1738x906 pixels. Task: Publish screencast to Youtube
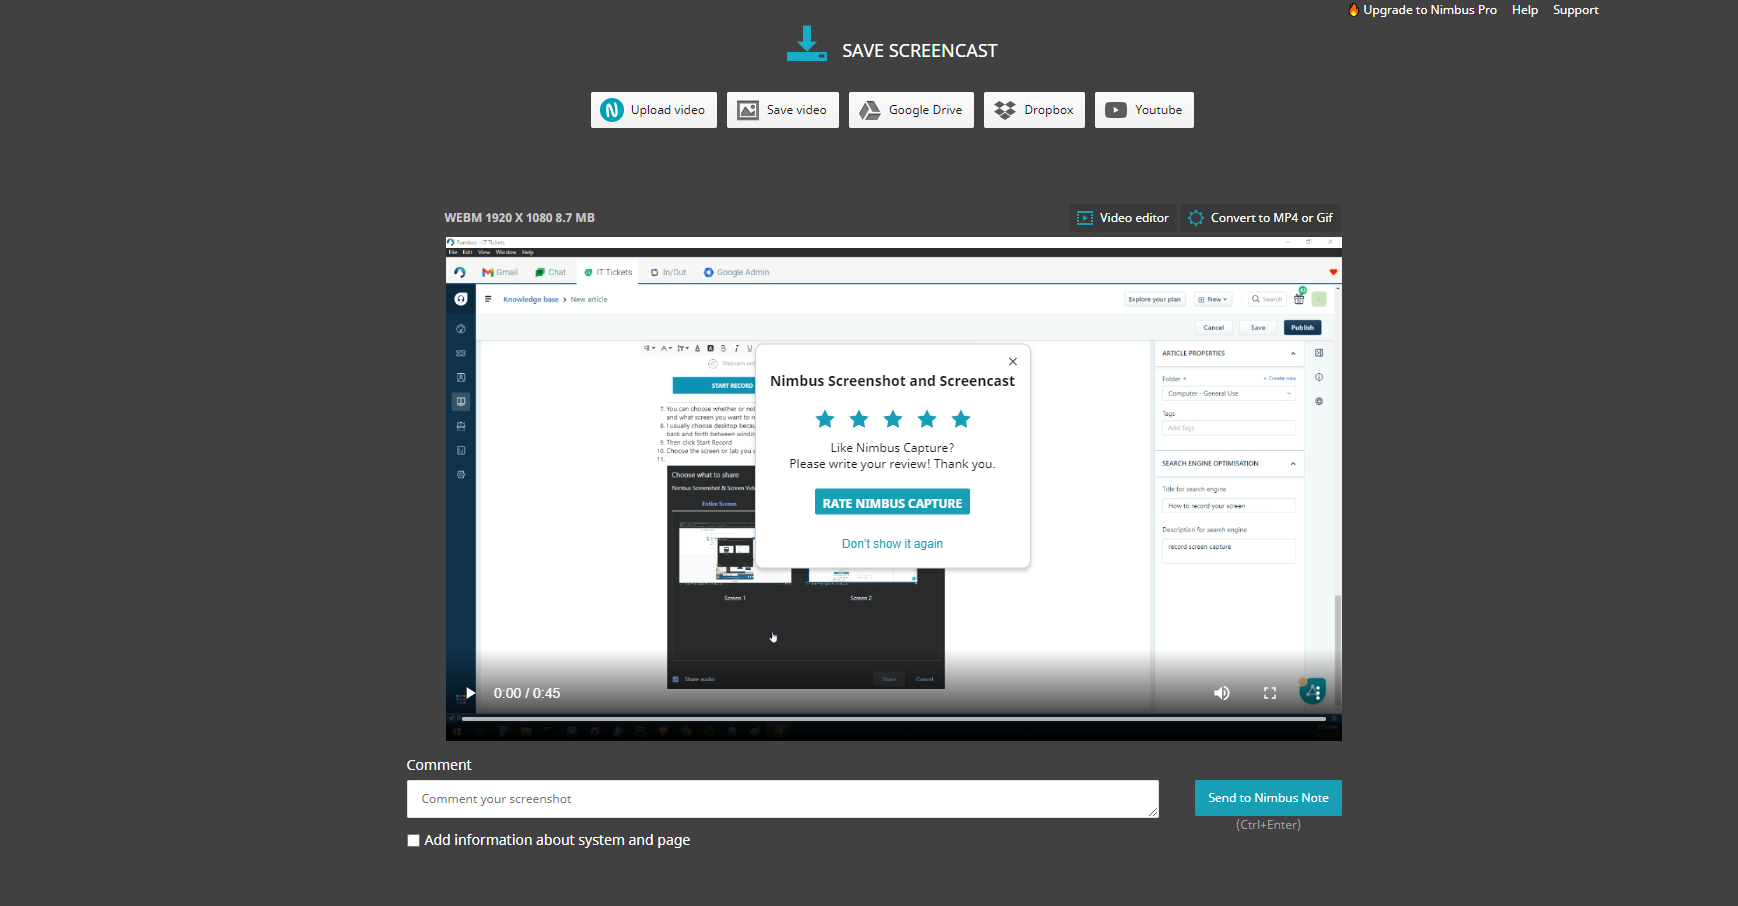[1144, 110]
